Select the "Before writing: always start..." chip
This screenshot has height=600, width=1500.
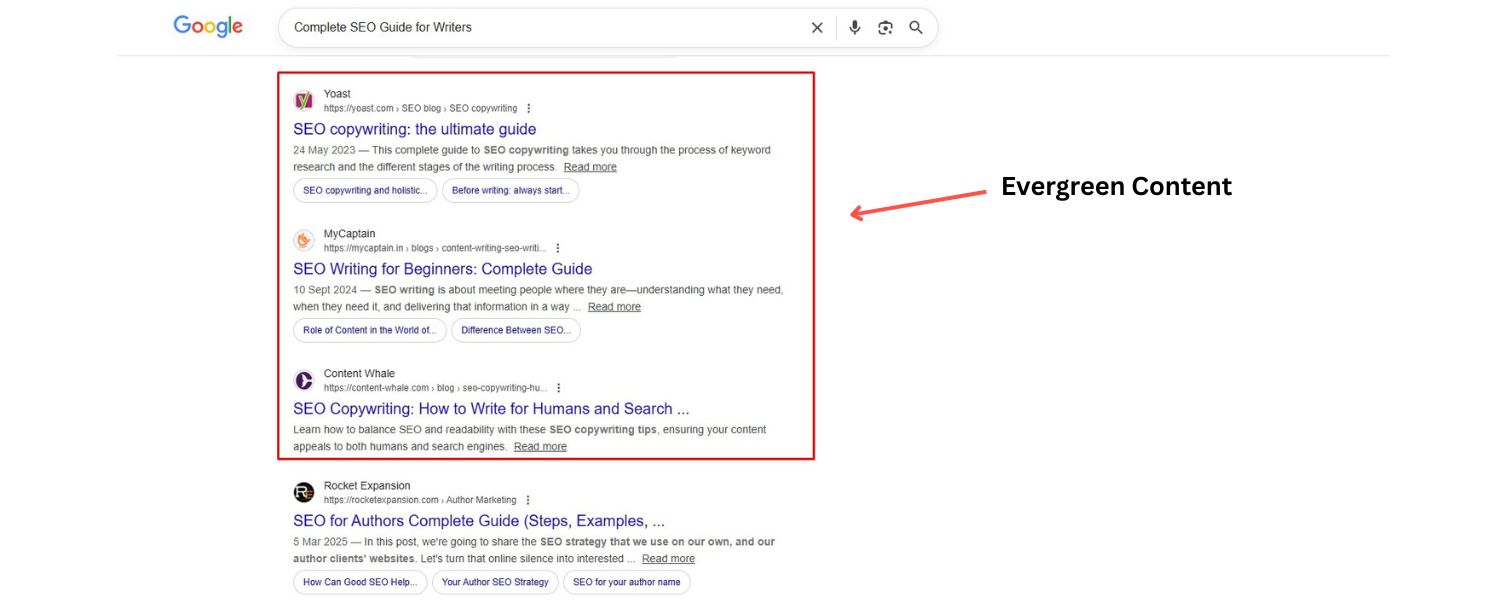tap(510, 190)
